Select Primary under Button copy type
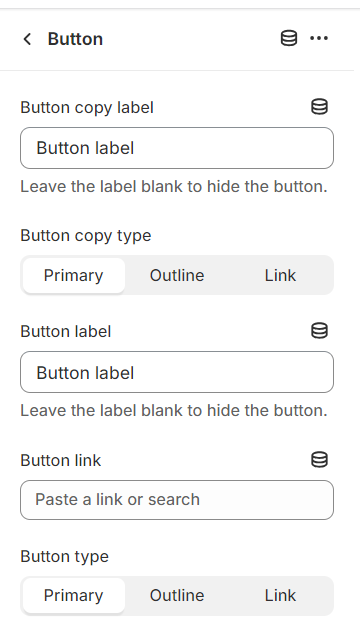This screenshot has width=360, height=640. tap(73, 275)
